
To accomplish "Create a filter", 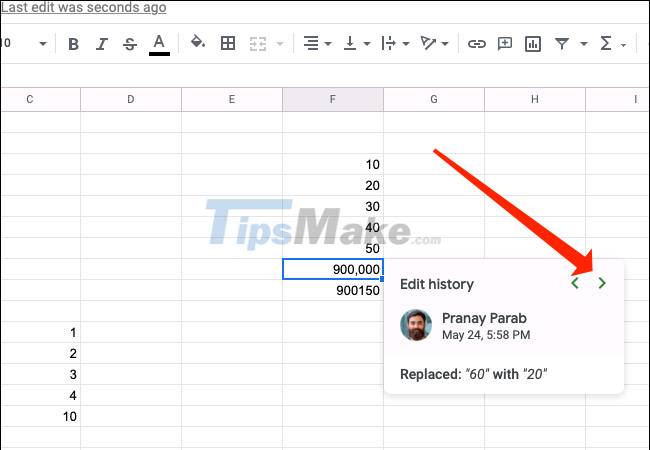I will point(562,44).
